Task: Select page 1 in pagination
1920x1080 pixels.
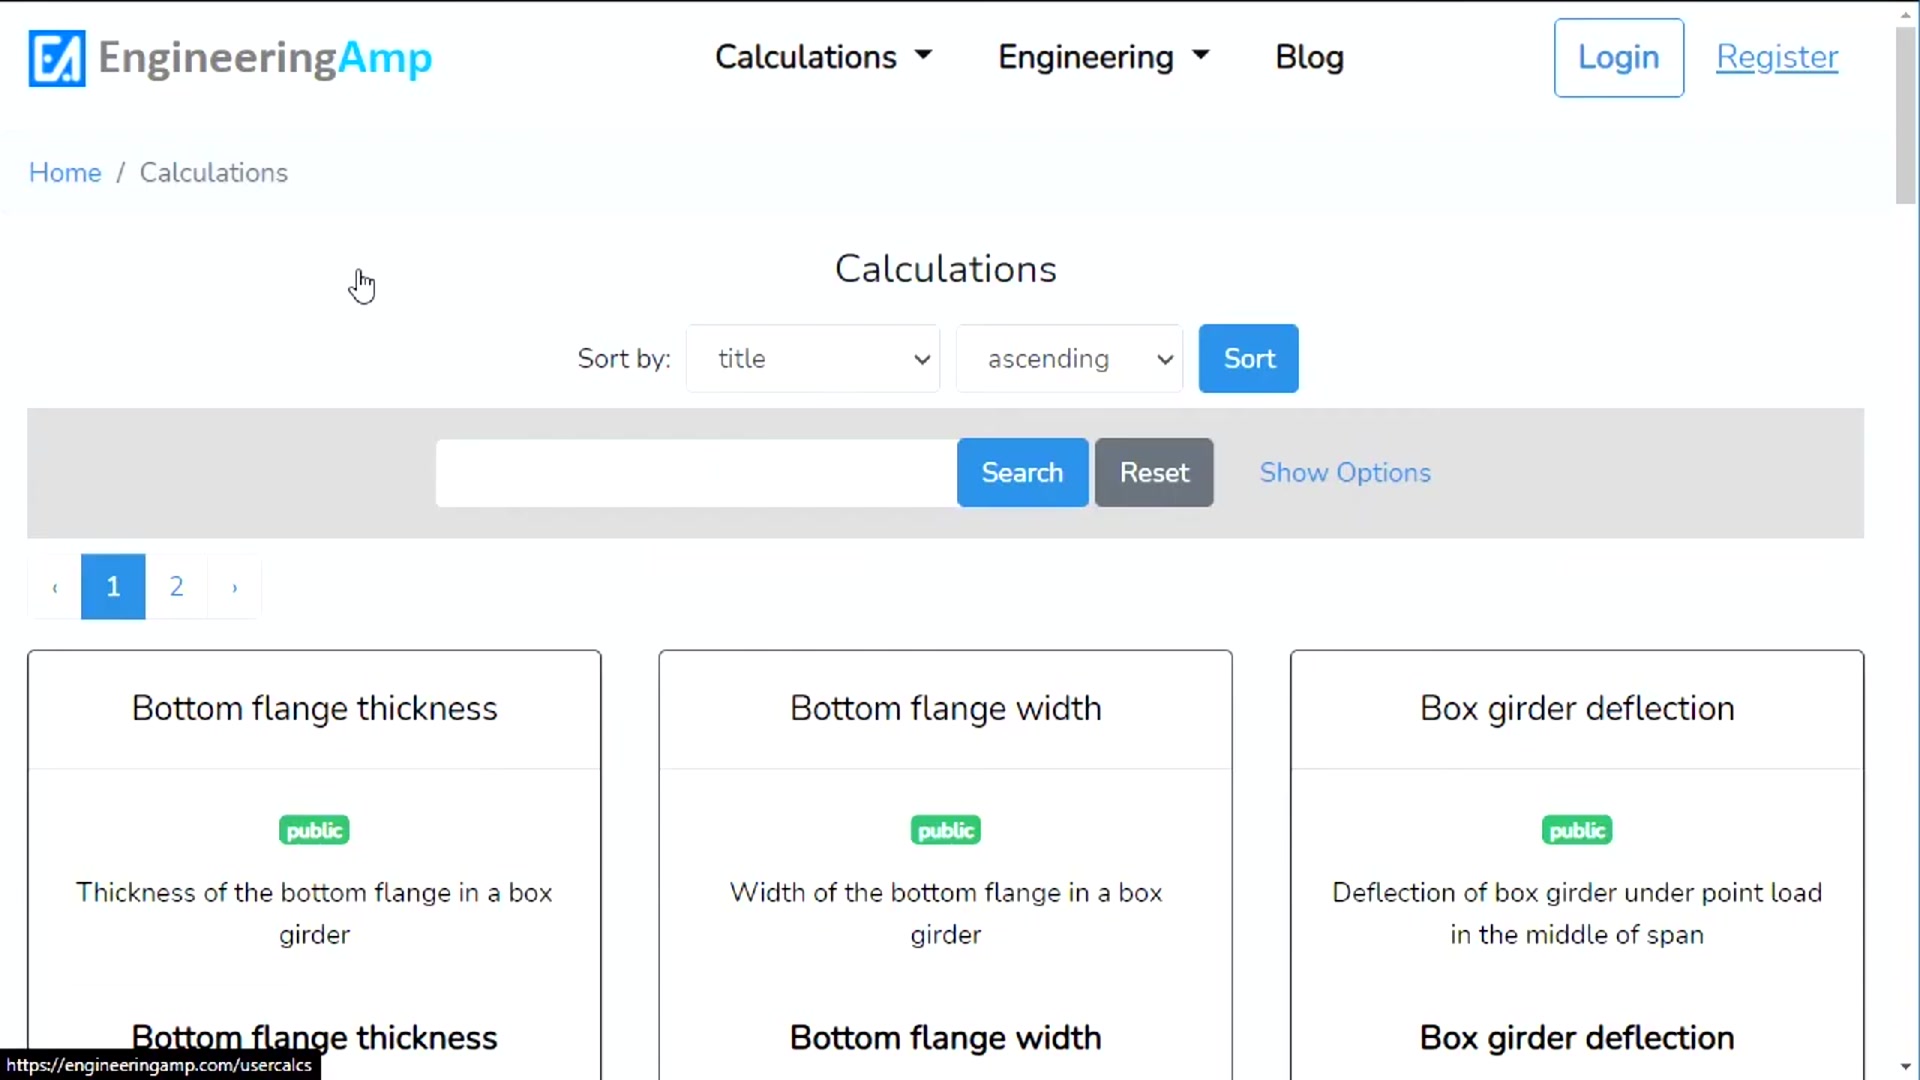Action: 113,587
